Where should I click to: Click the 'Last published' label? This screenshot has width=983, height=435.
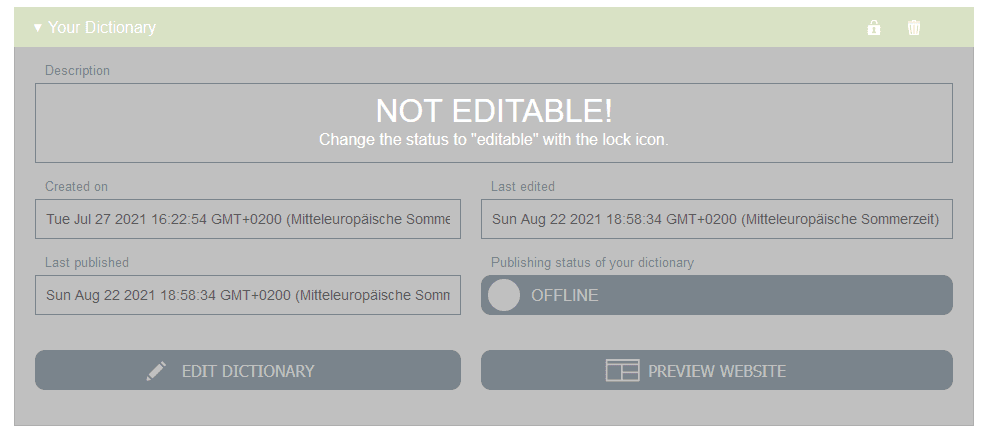[x=86, y=262]
